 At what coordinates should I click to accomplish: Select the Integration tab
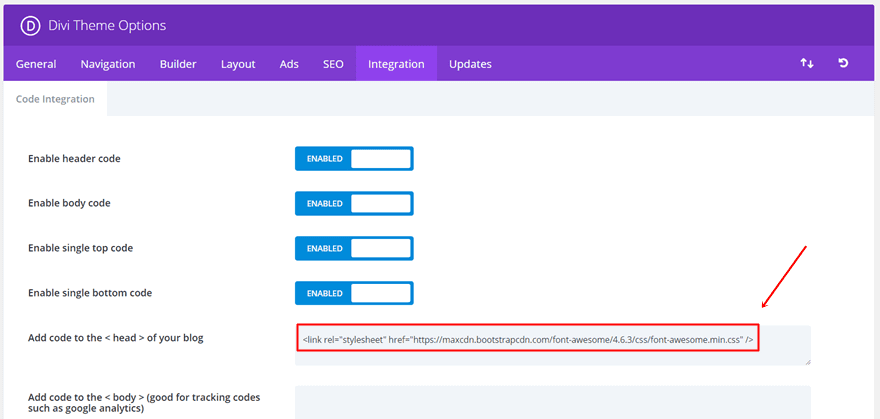[396, 64]
